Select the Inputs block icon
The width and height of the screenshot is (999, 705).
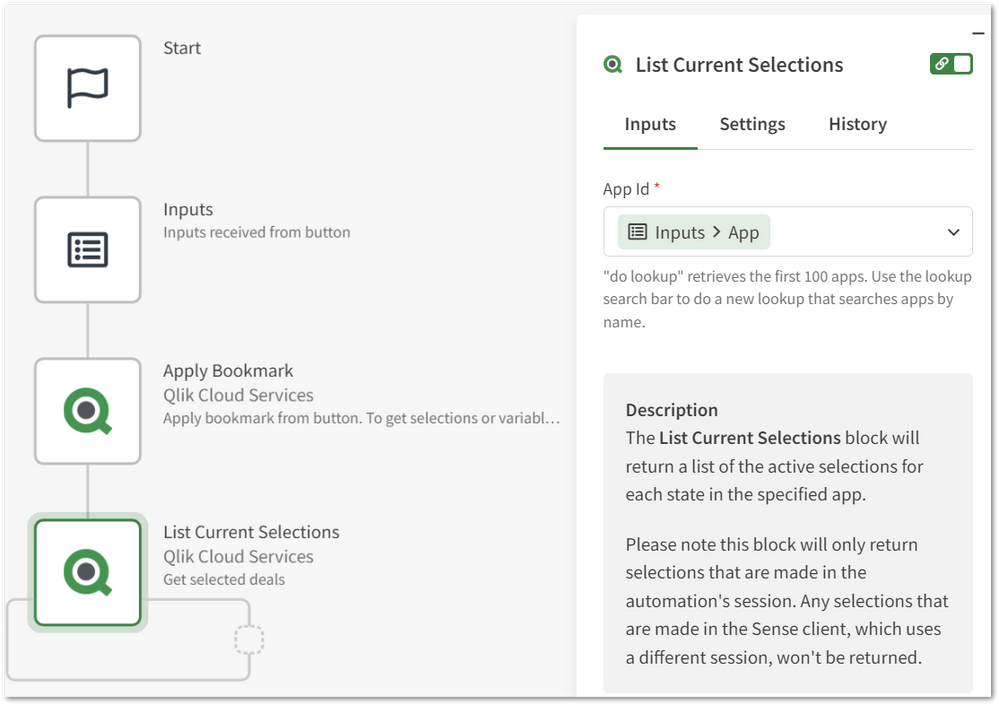(x=87, y=249)
